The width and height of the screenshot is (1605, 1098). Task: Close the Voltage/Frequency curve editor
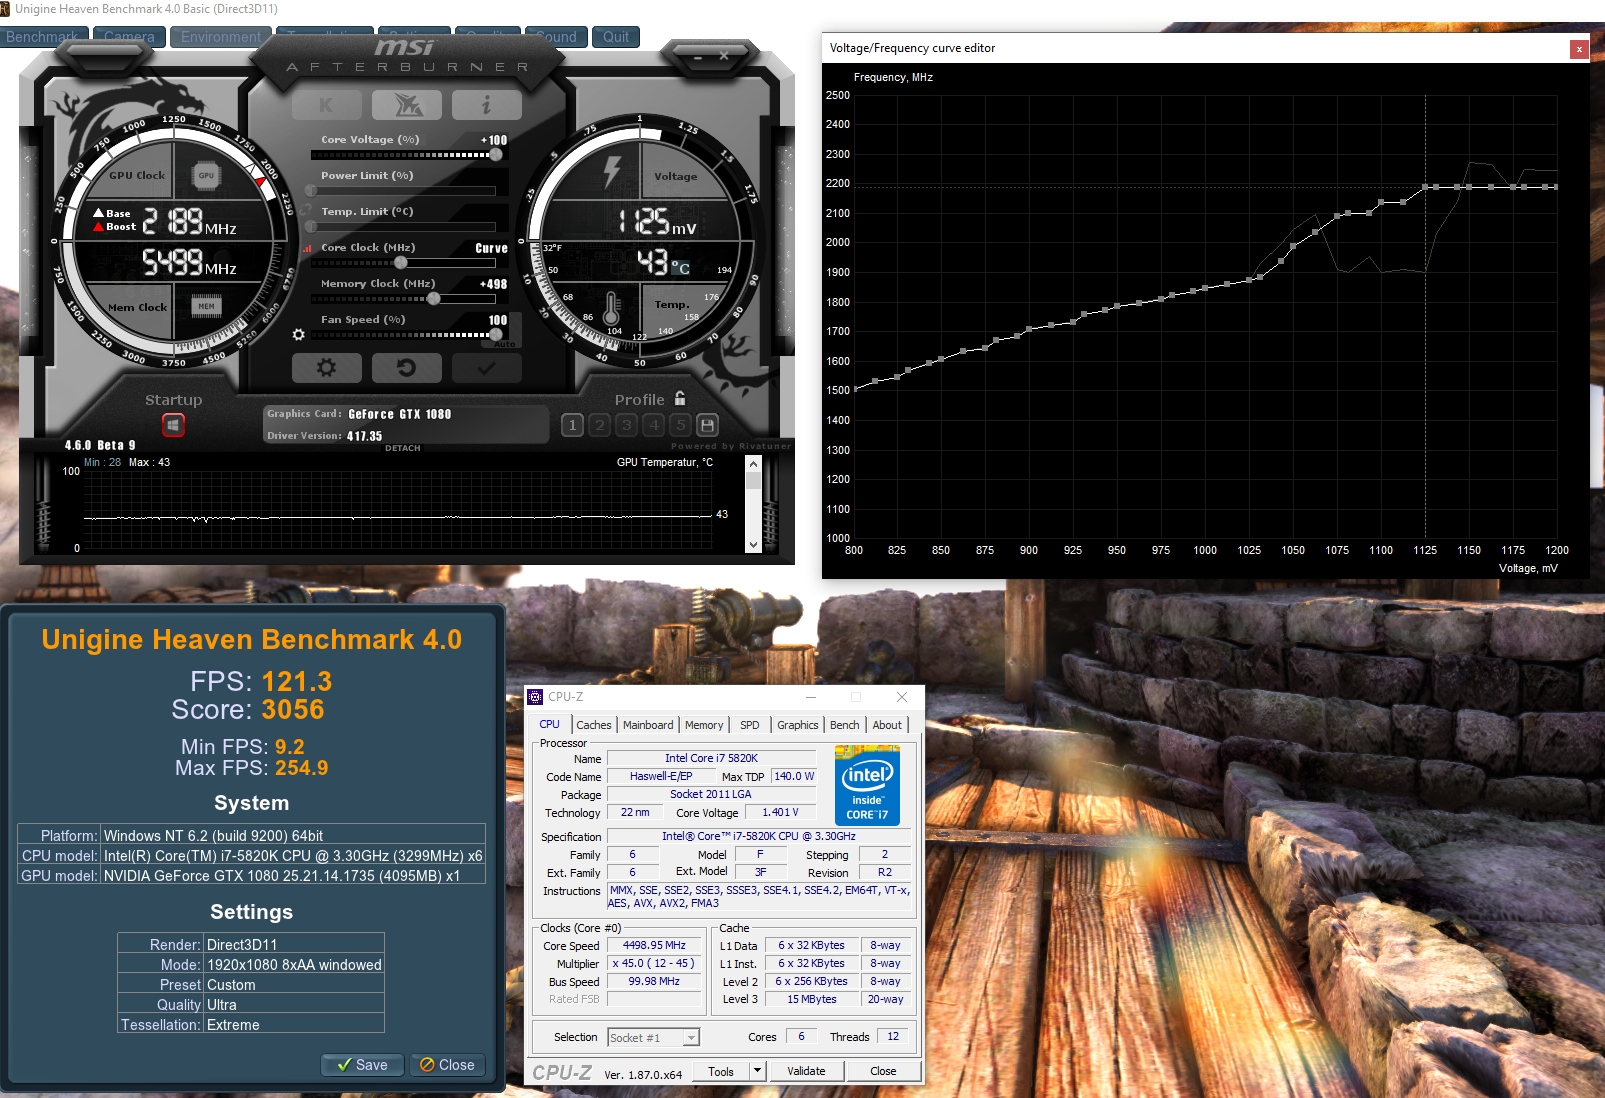click(x=1578, y=48)
